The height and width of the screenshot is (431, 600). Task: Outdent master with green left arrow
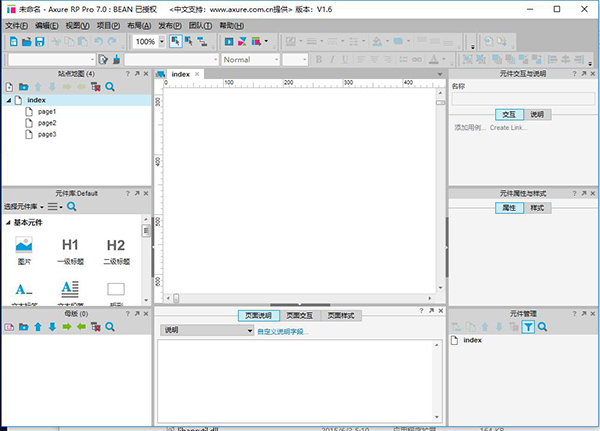(x=81, y=327)
